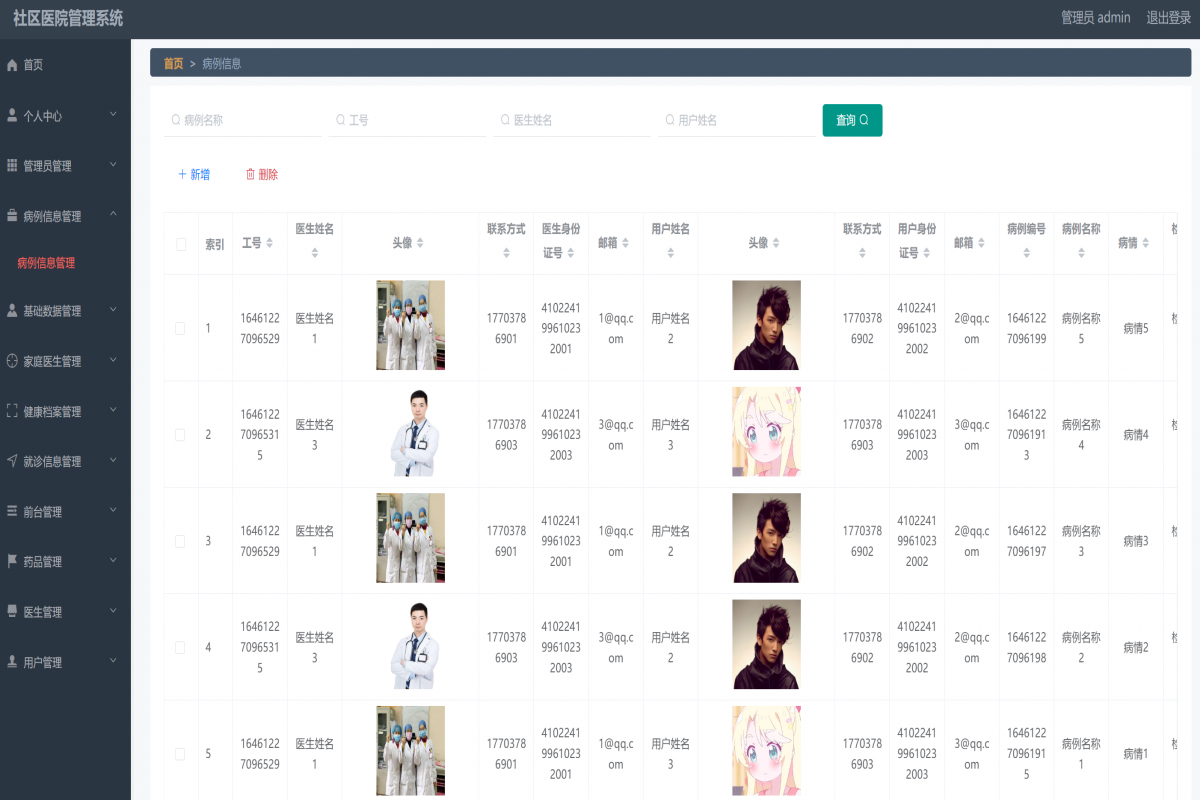The width and height of the screenshot is (1200, 800).
Task: Click the flag icon next to 药品管理
Action: [x=14, y=561]
